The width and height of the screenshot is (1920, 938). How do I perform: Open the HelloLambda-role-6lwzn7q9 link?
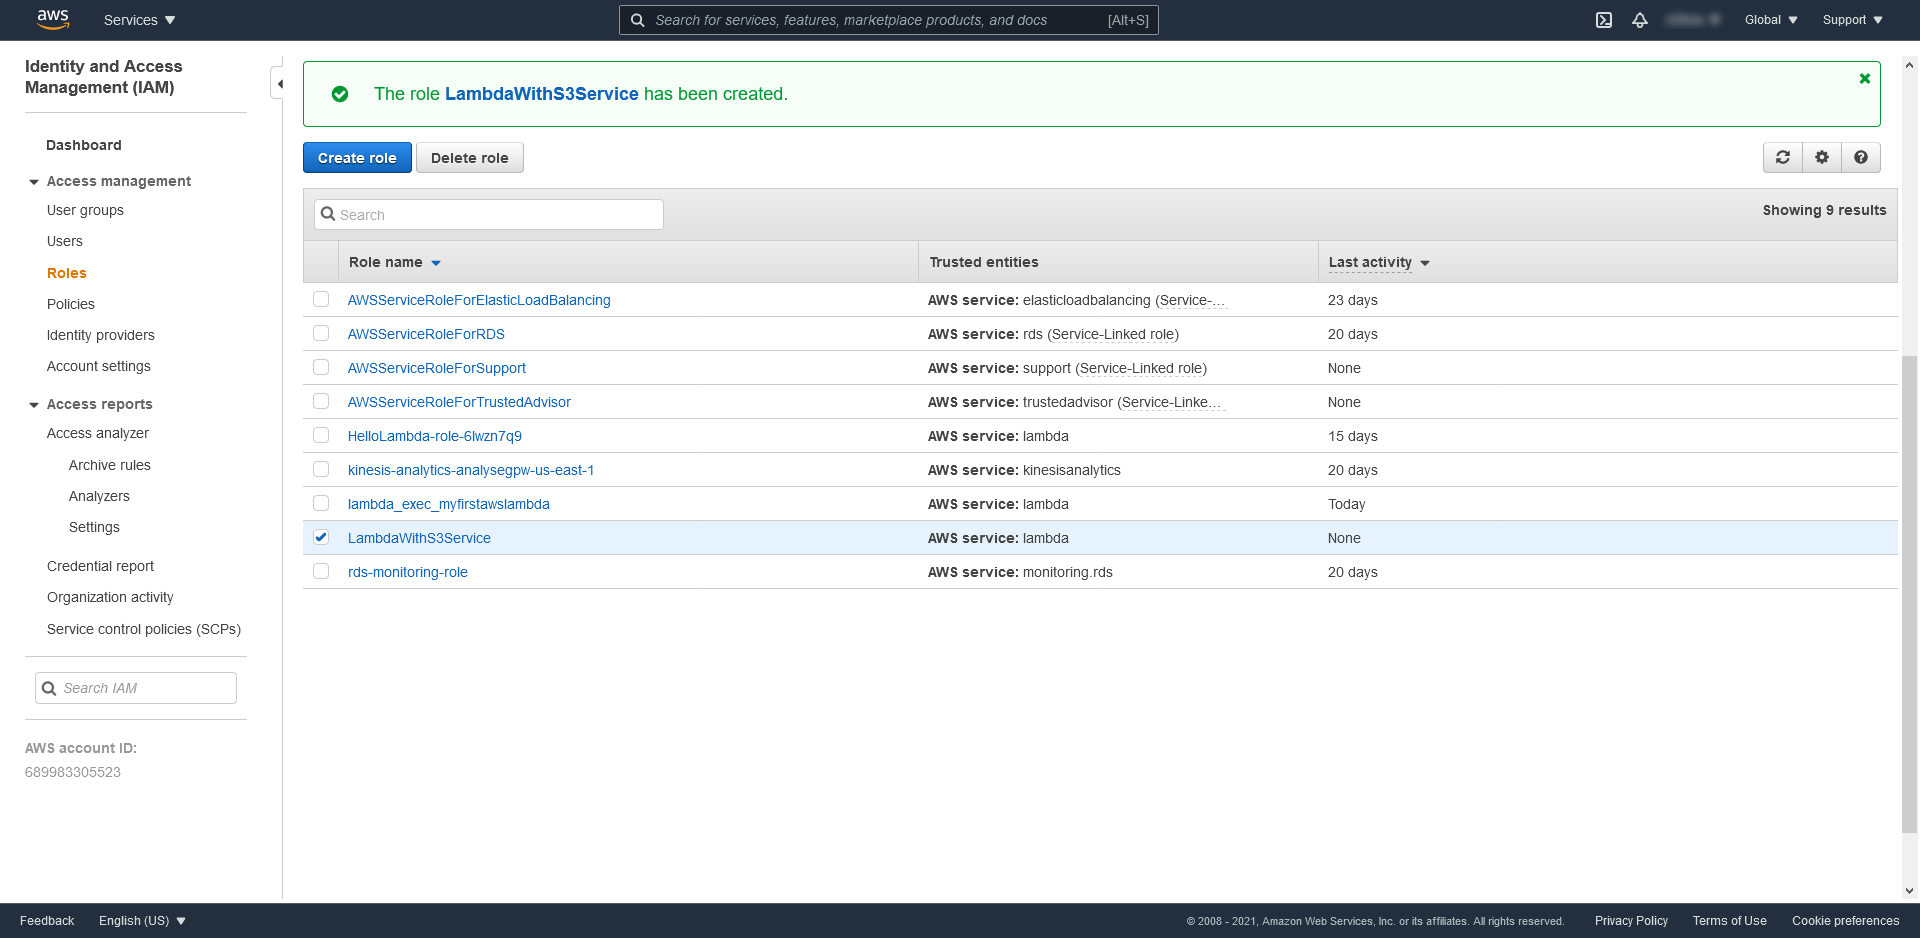[x=435, y=436]
